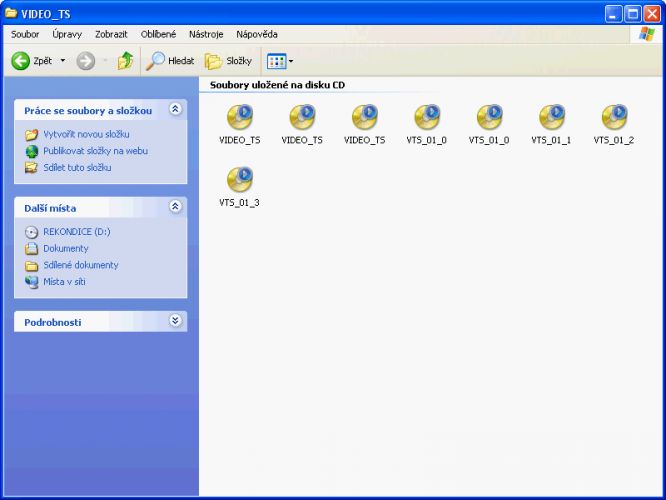Click Další místa panel title
The height and width of the screenshot is (500, 666).
tap(50, 208)
